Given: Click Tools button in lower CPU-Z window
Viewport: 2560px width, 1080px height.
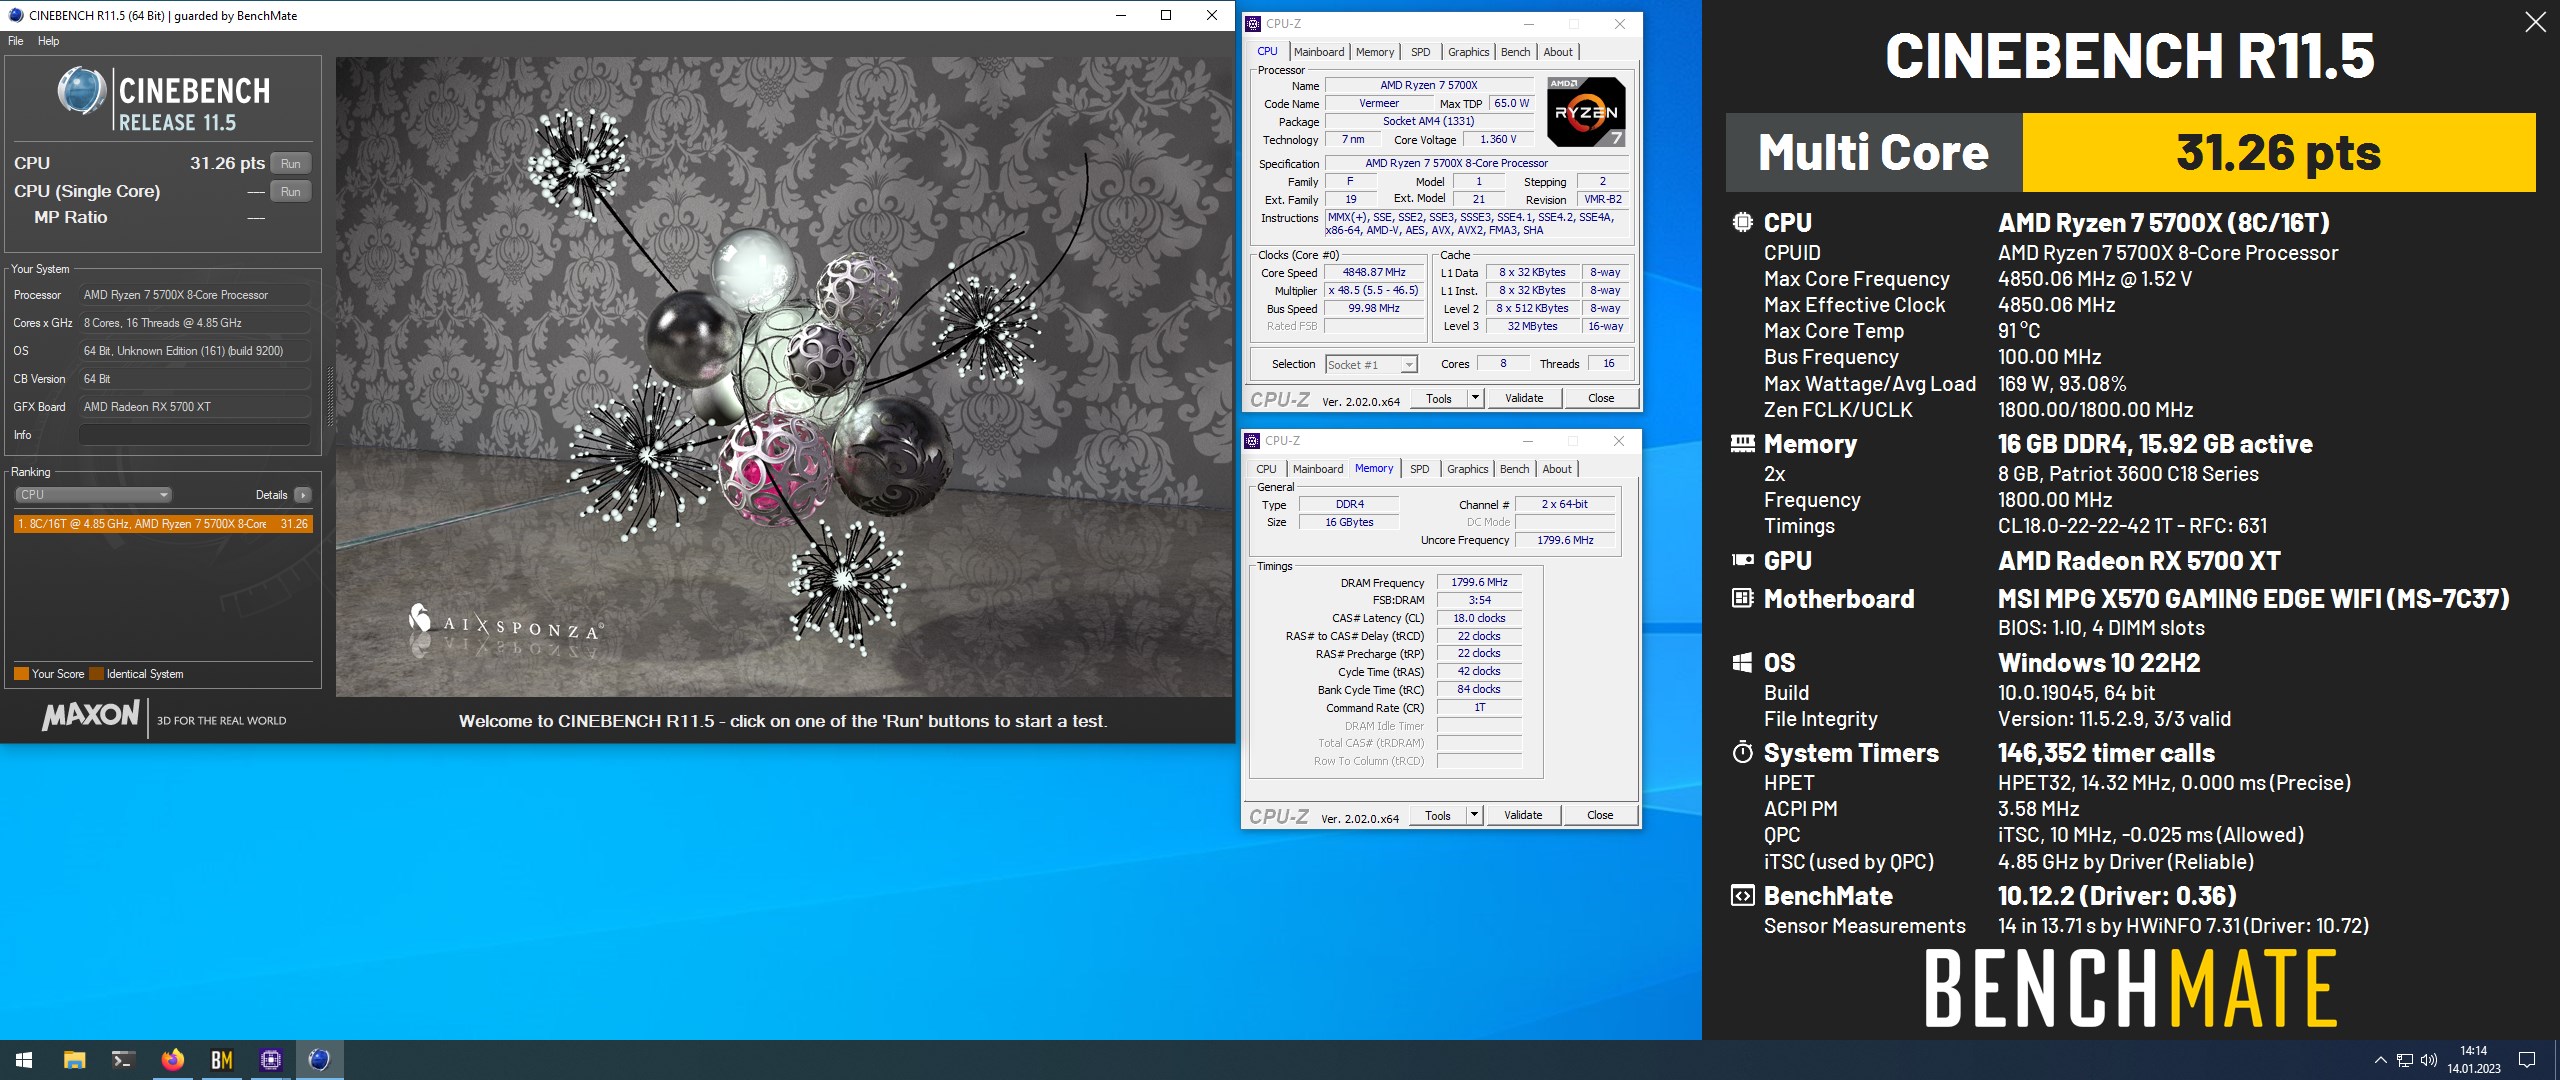Looking at the screenshot, I should (1437, 815).
